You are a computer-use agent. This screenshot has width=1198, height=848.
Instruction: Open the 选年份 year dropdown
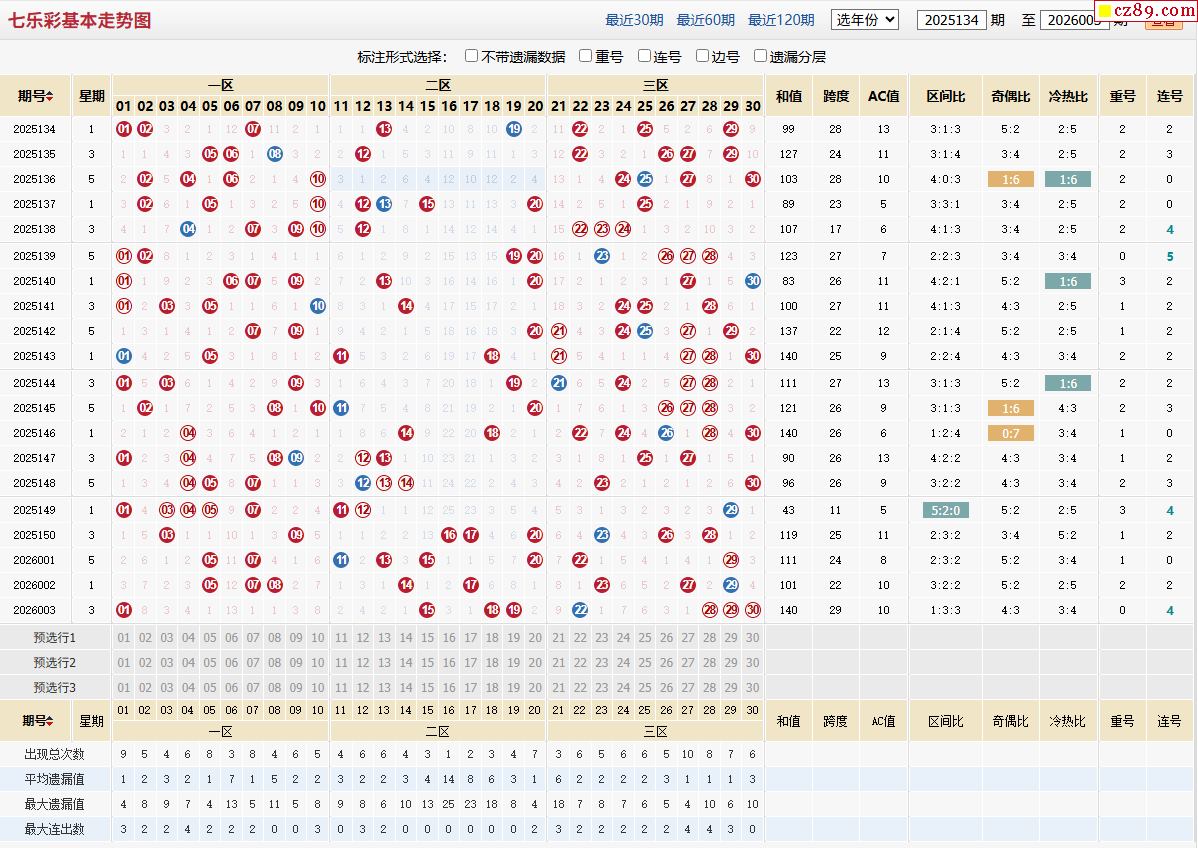865,19
